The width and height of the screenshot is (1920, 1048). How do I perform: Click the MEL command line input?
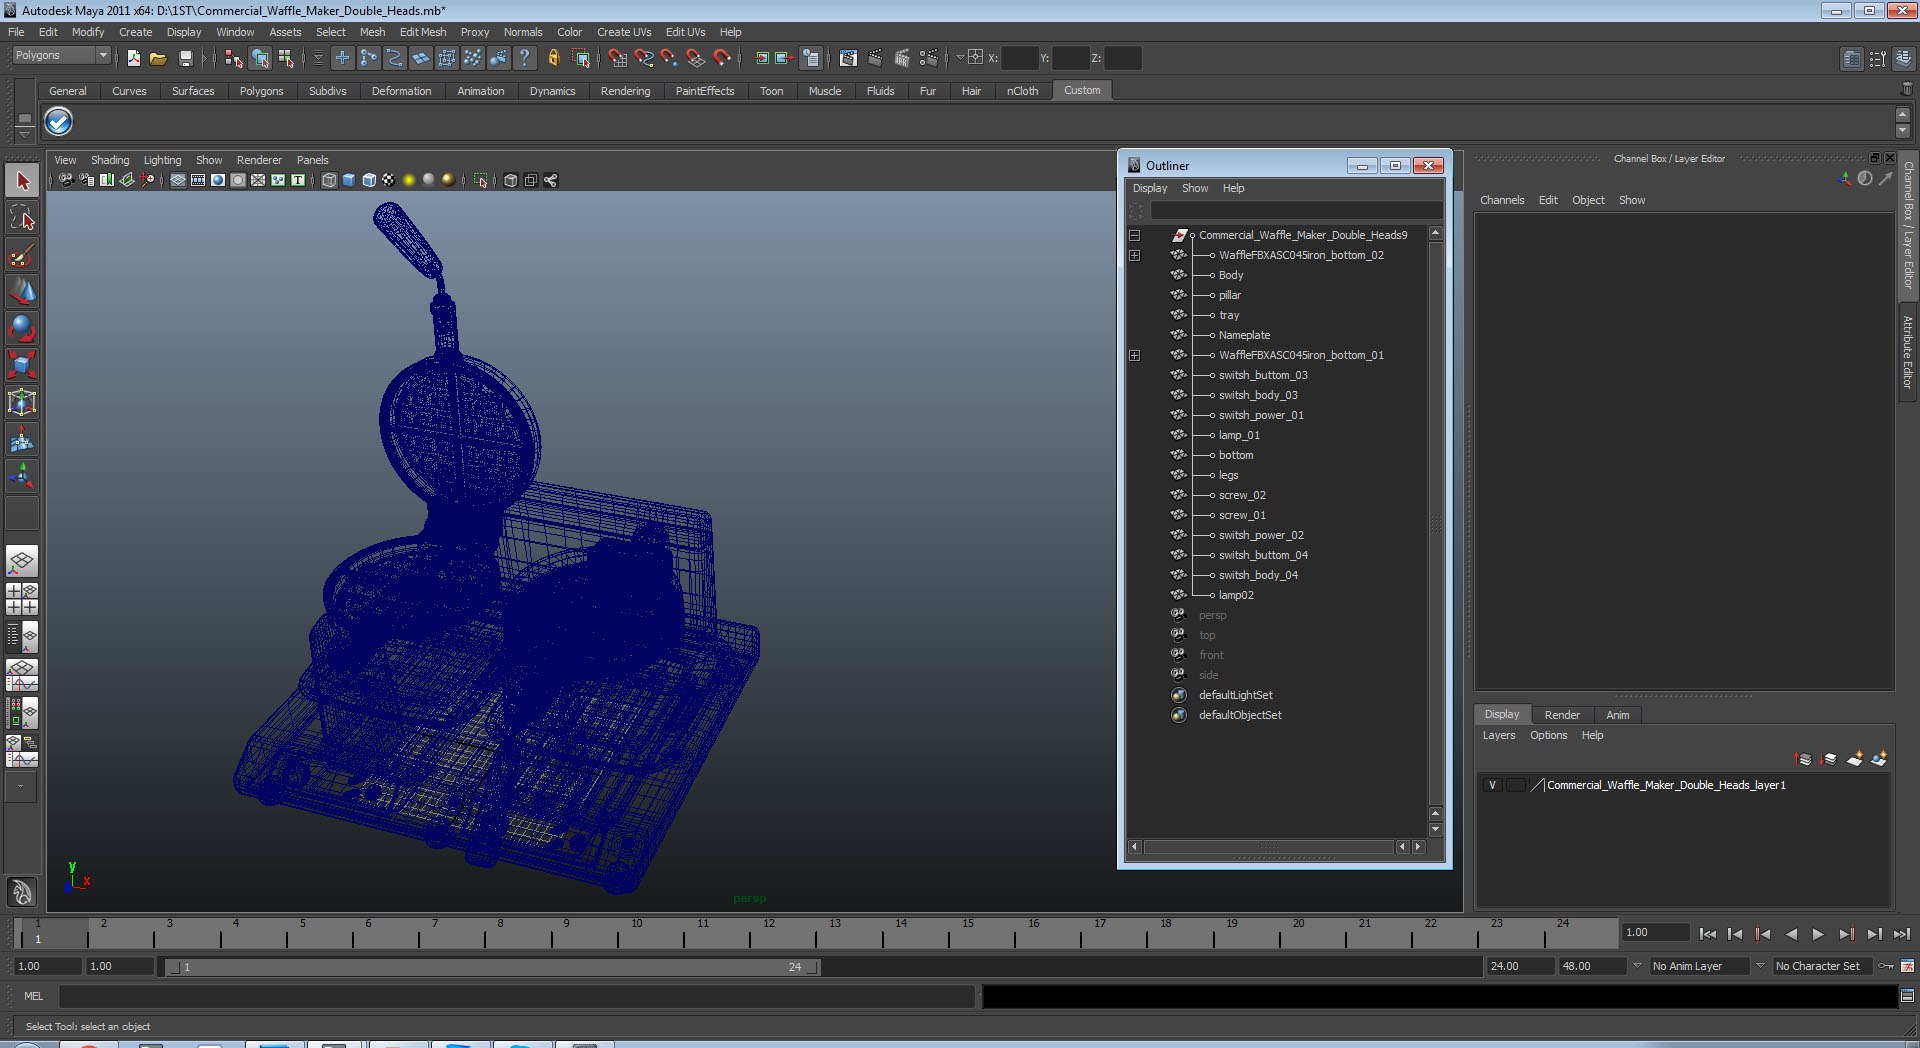tap(517, 996)
